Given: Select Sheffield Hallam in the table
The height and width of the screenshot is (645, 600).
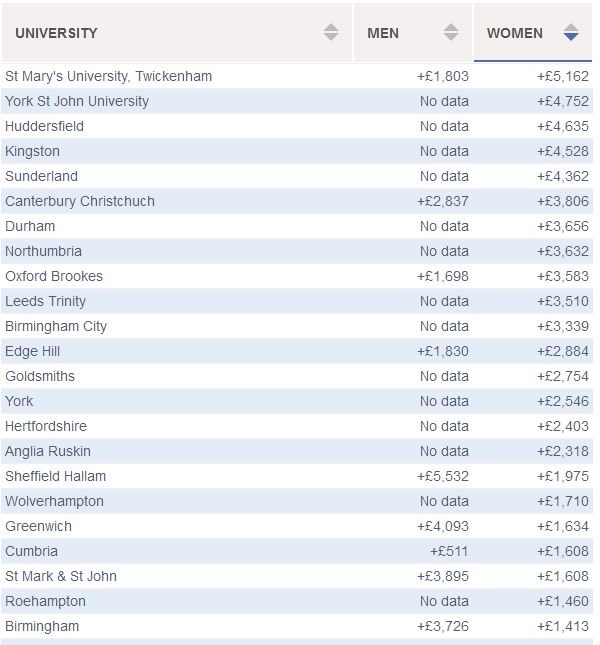Looking at the screenshot, I should pos(55,476).
